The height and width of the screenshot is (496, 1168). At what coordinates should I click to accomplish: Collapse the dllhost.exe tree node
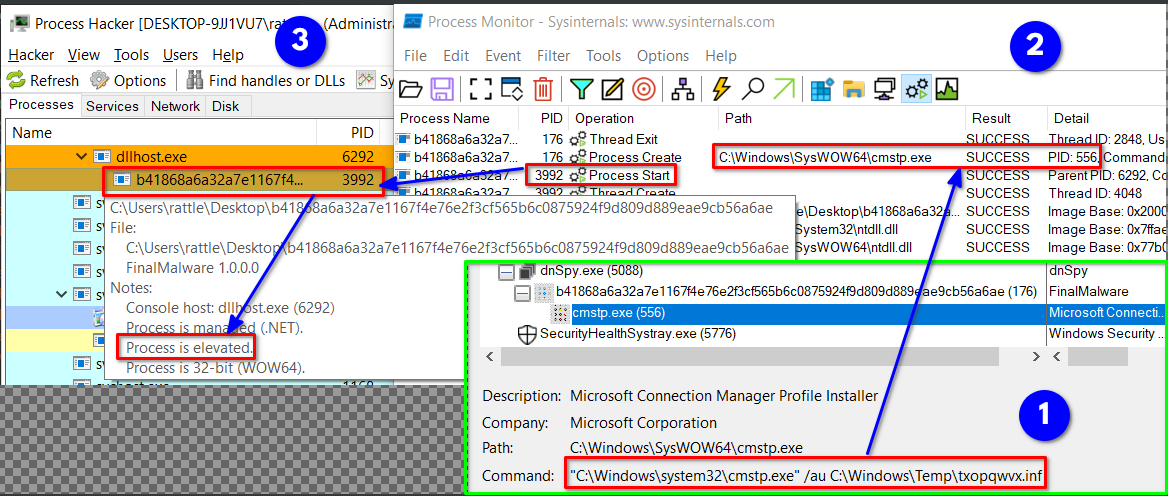pos(81,156)
